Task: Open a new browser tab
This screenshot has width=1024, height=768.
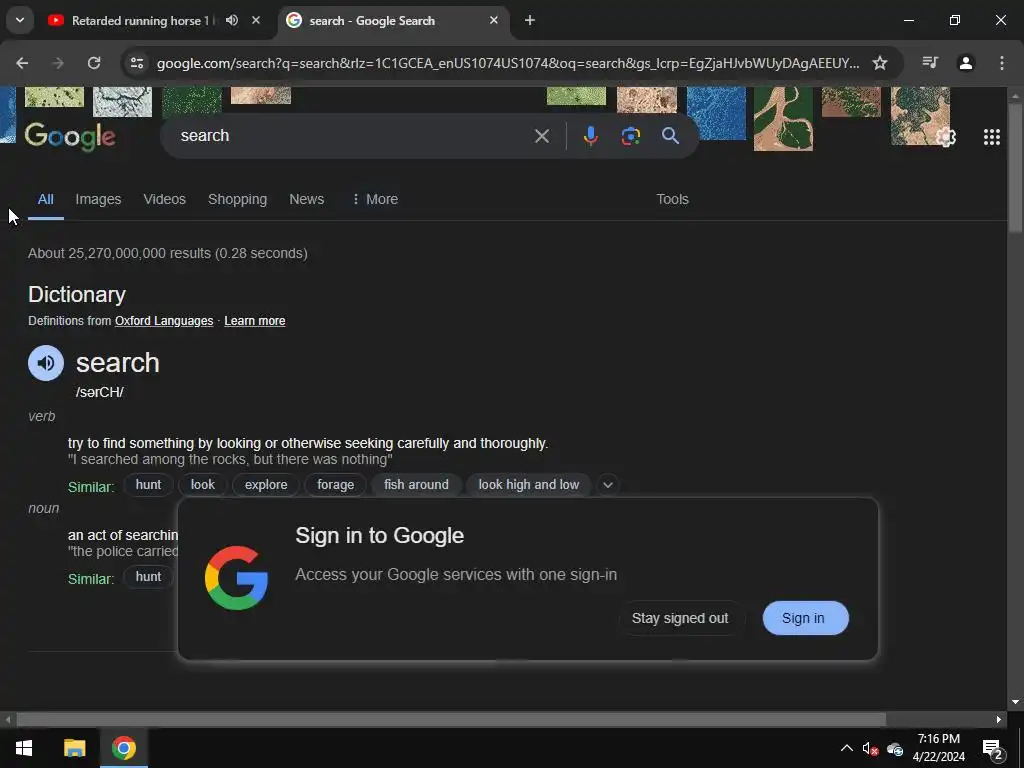Action: tap(530, 20)
